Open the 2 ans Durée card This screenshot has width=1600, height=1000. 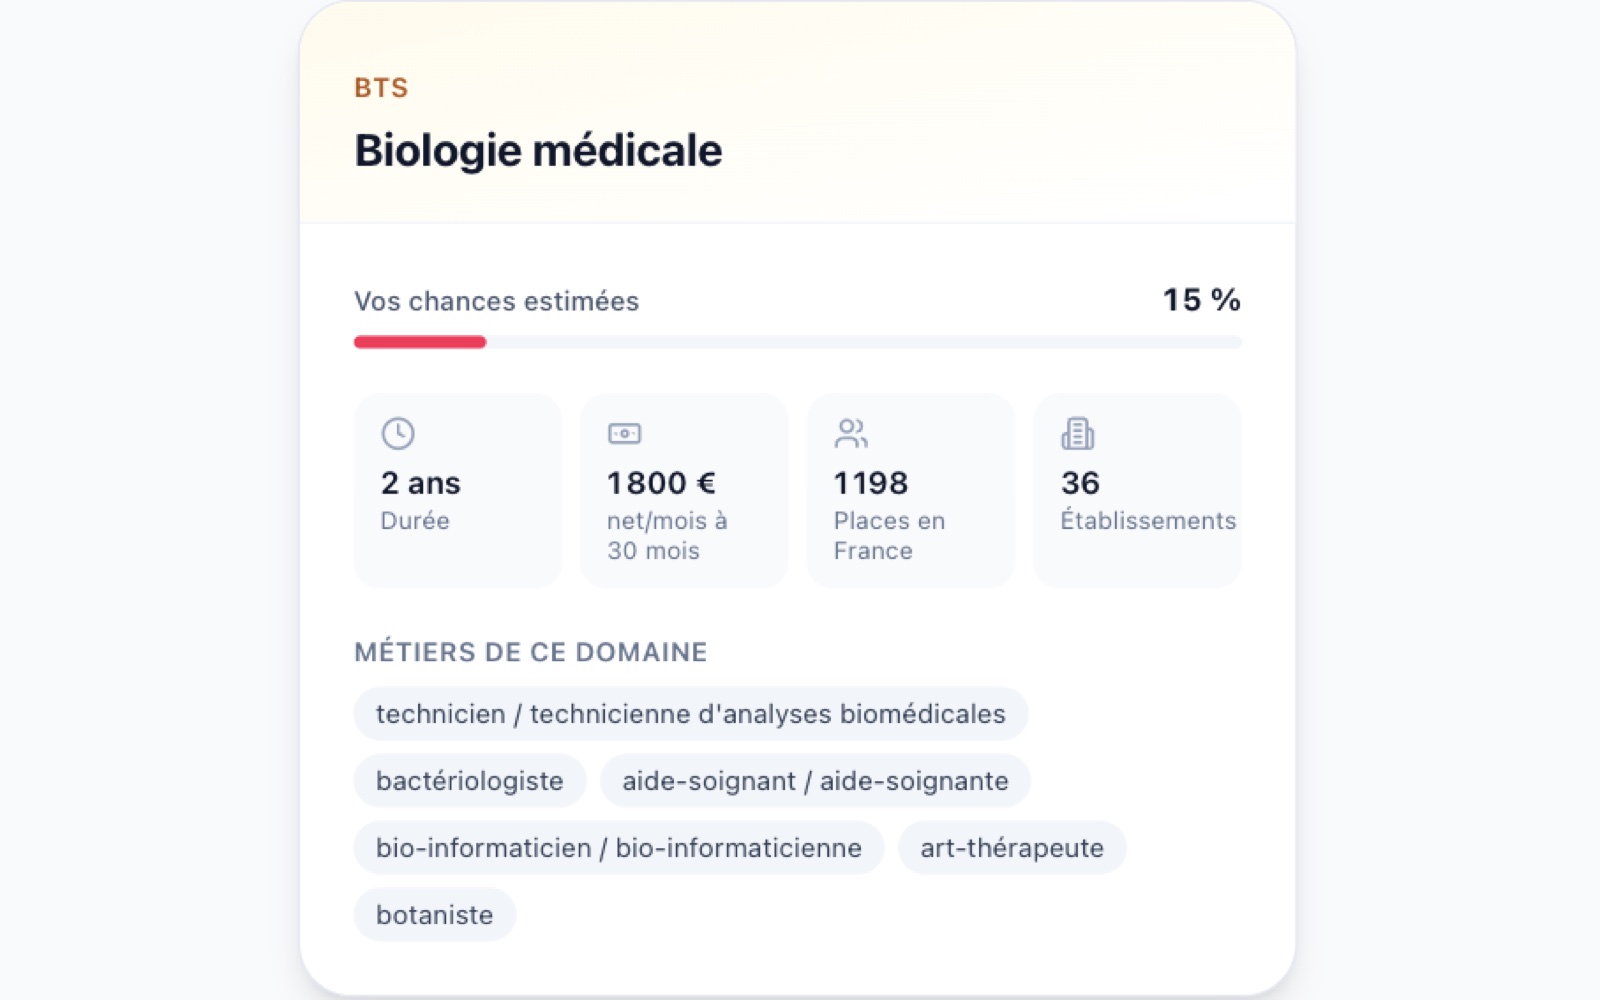(x=458, y=491)
